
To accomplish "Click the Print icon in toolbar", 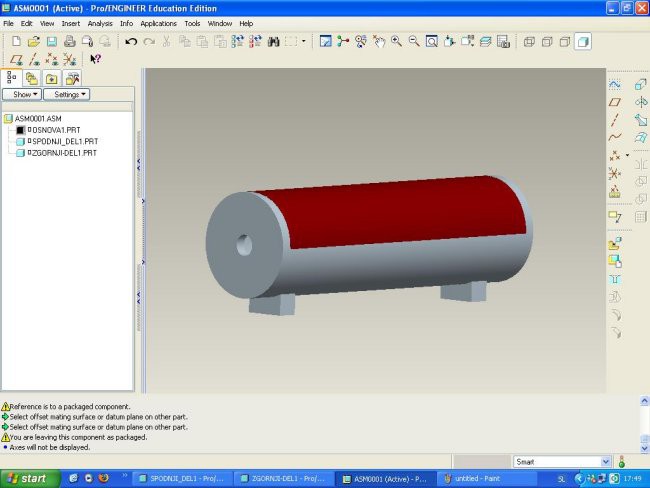I will point(70,41).
